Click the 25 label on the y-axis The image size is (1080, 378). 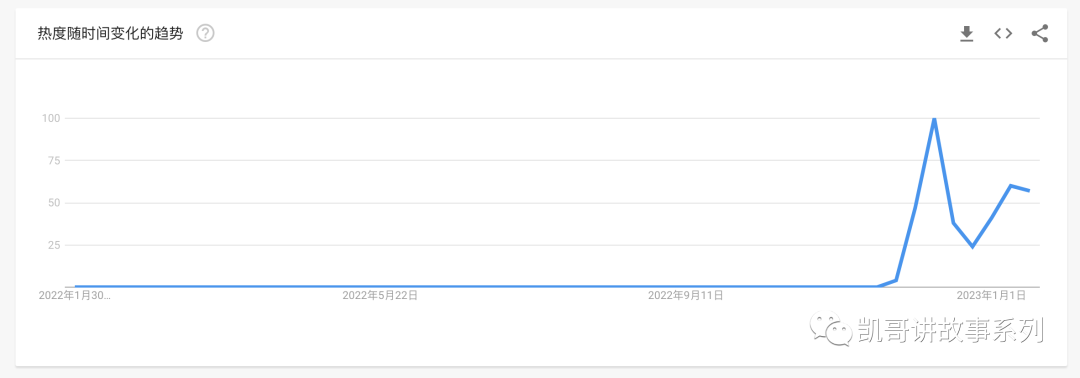pyautogui.click(x=55, y=245)
